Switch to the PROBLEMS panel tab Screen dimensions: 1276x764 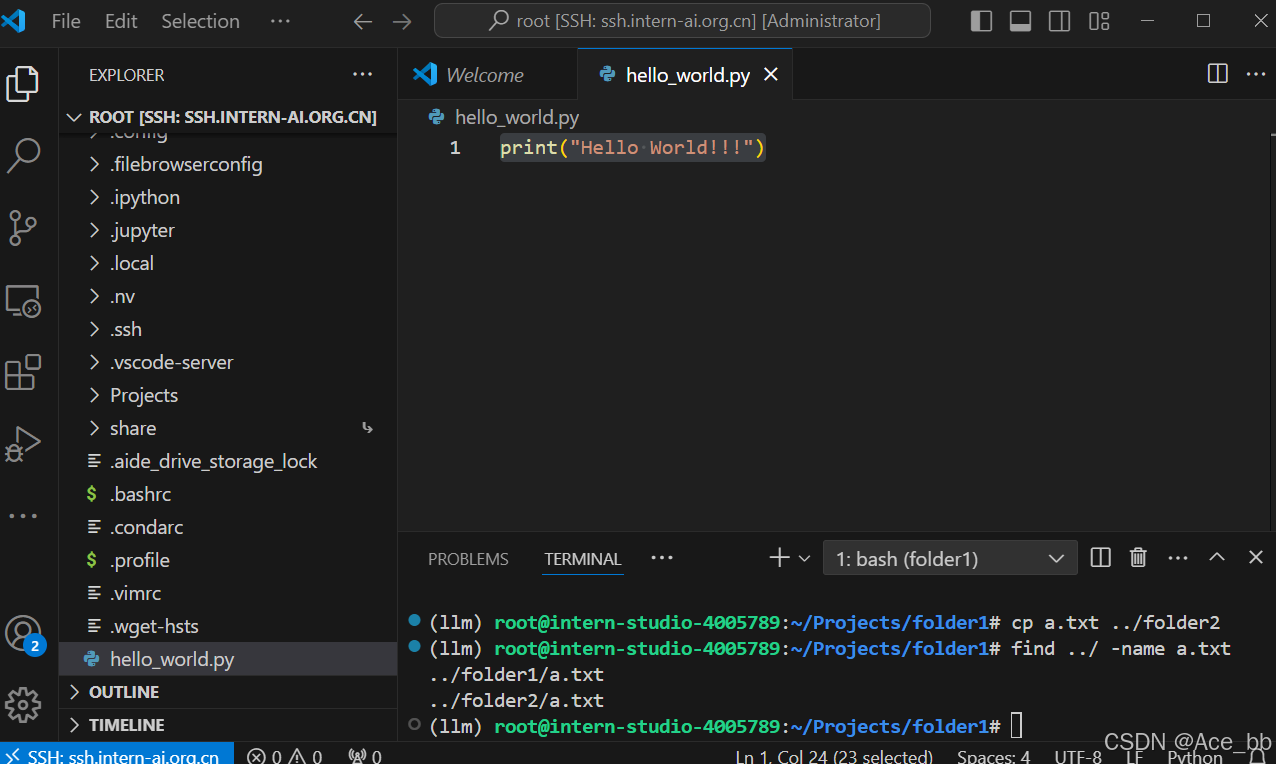468,559
